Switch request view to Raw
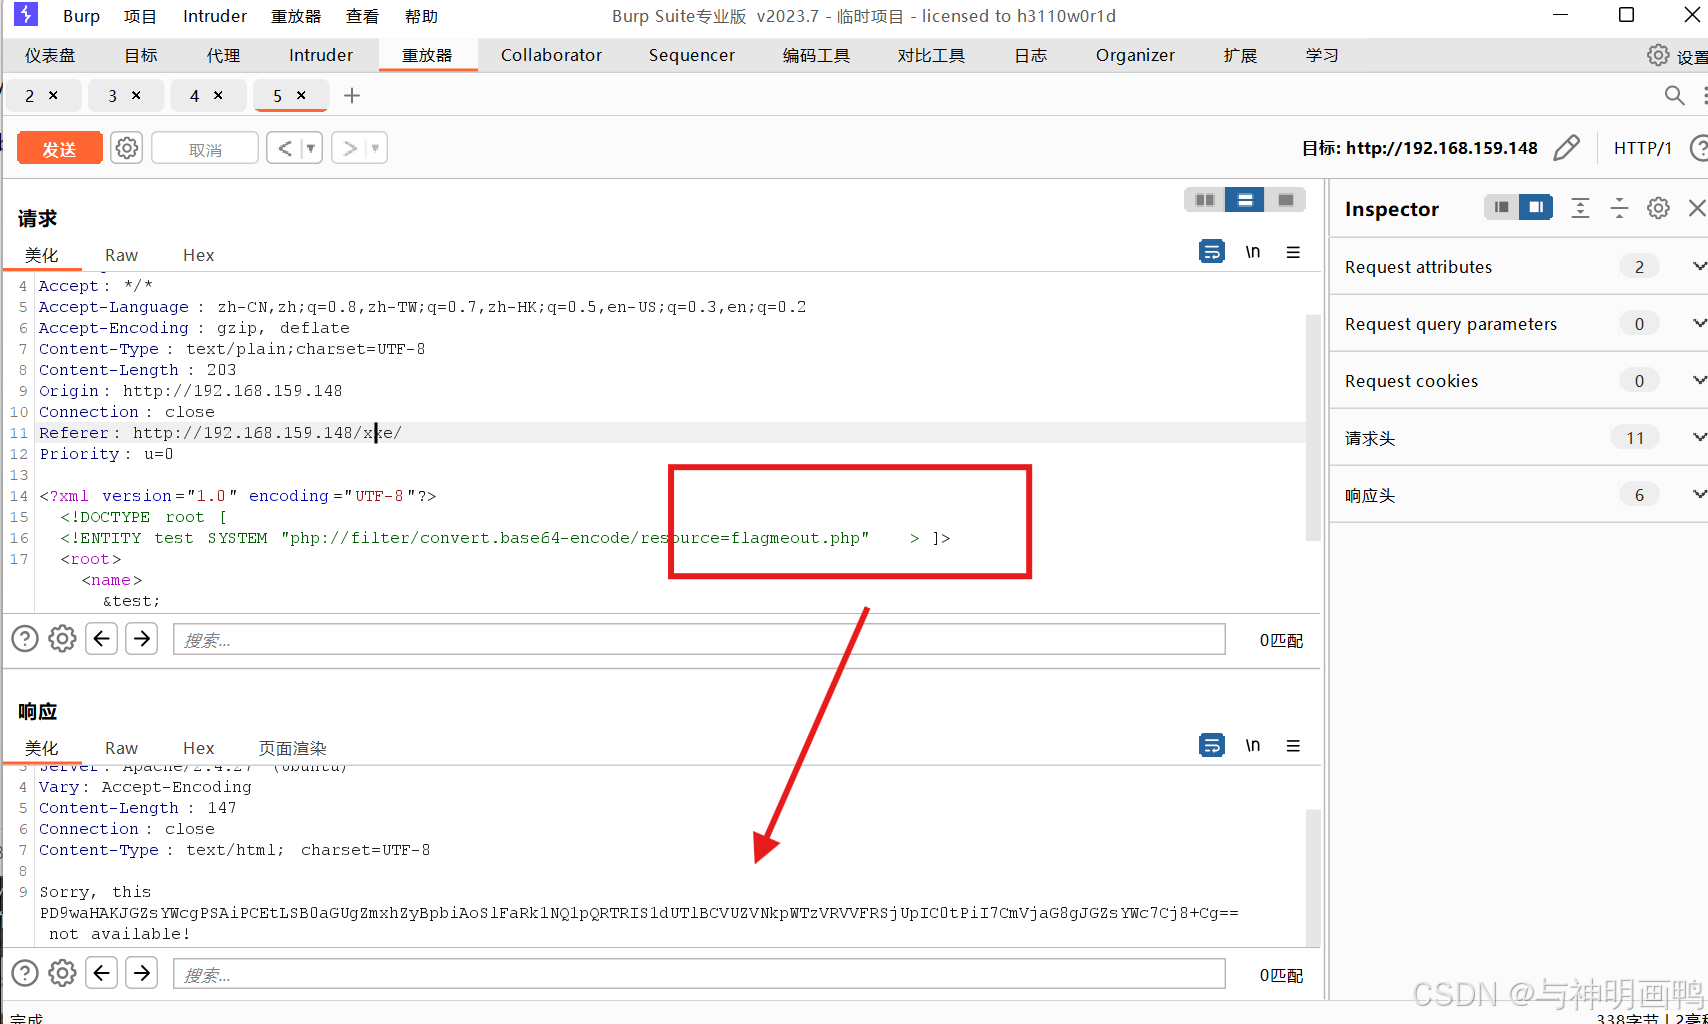1708x1024 pixels. (121, 255)
